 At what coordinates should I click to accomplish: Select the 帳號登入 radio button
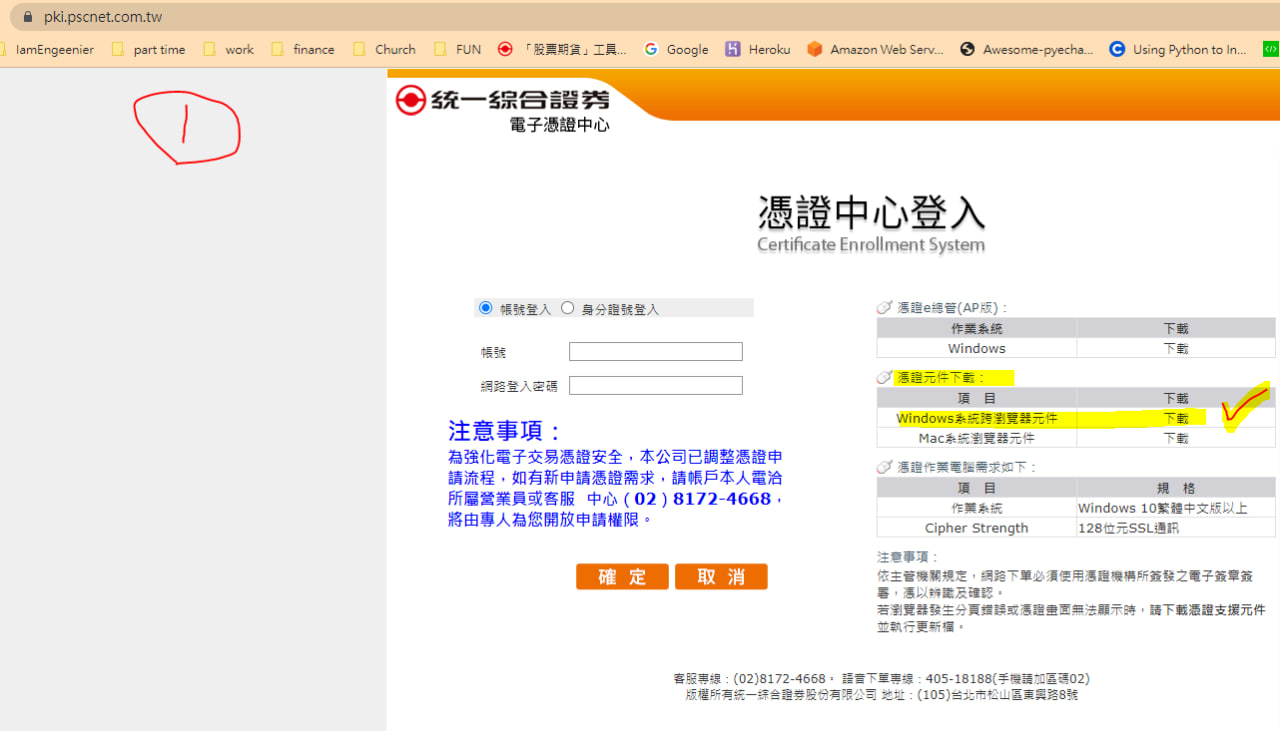(x=486, y=308)
